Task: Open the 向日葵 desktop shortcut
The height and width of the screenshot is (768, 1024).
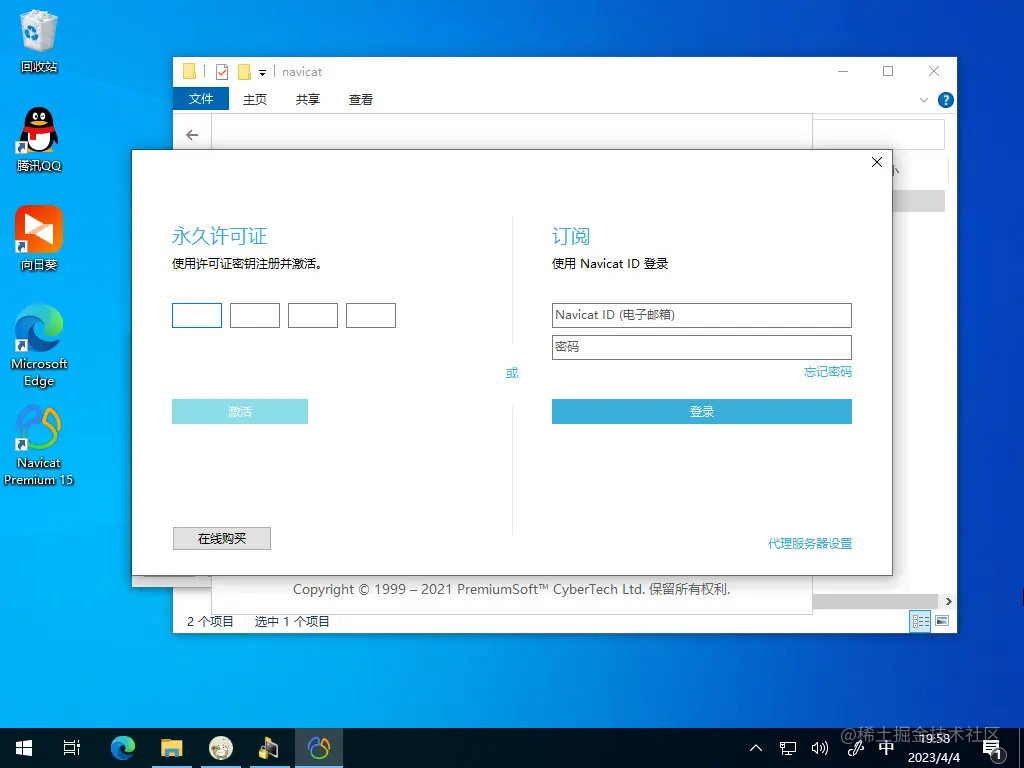Action: [x=39, y=238]
